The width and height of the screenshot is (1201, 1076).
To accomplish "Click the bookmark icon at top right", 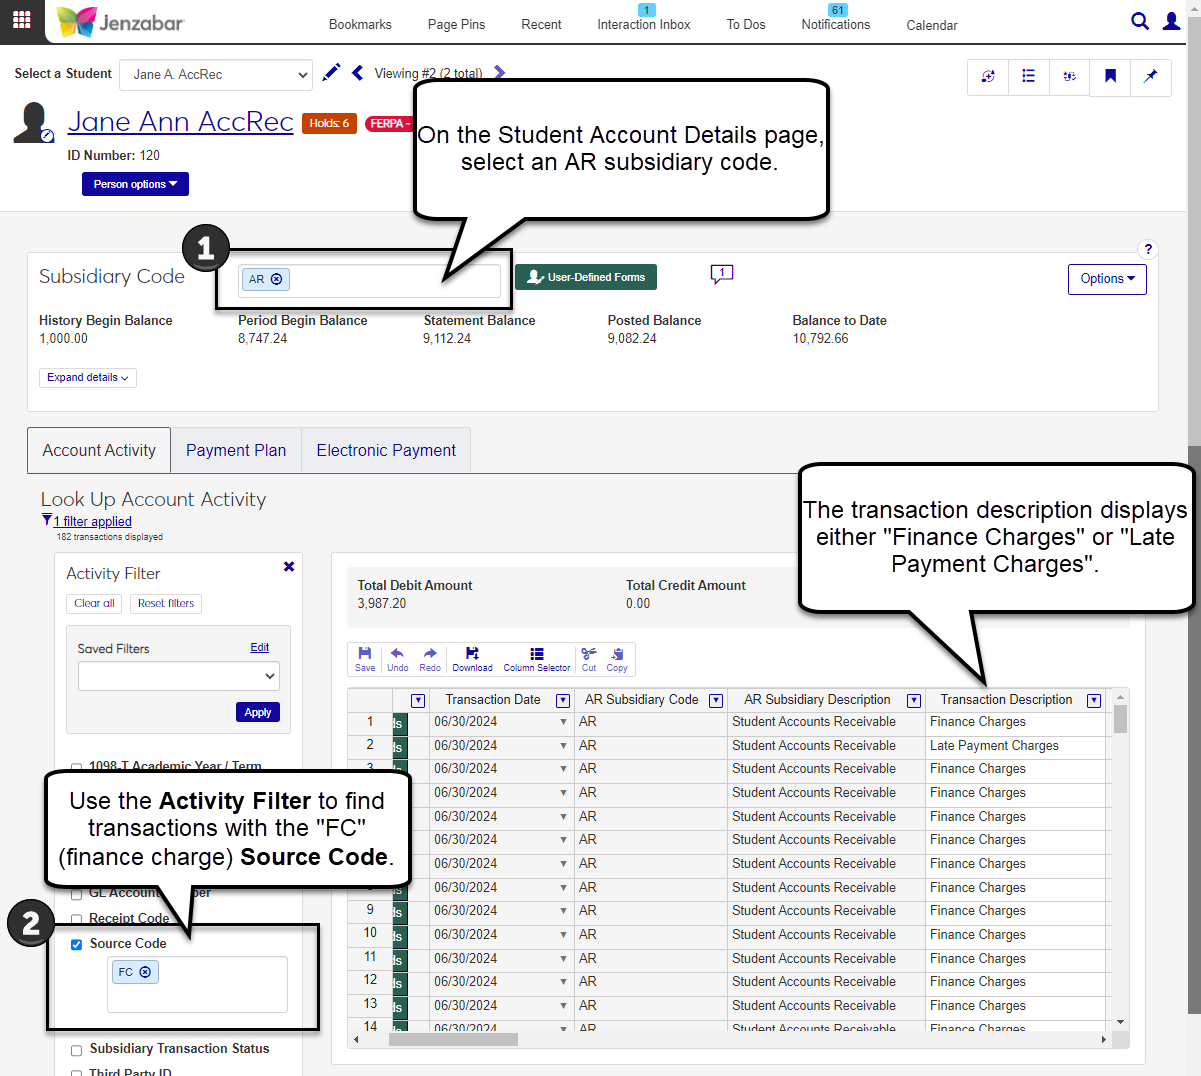I will [1110, 76].
